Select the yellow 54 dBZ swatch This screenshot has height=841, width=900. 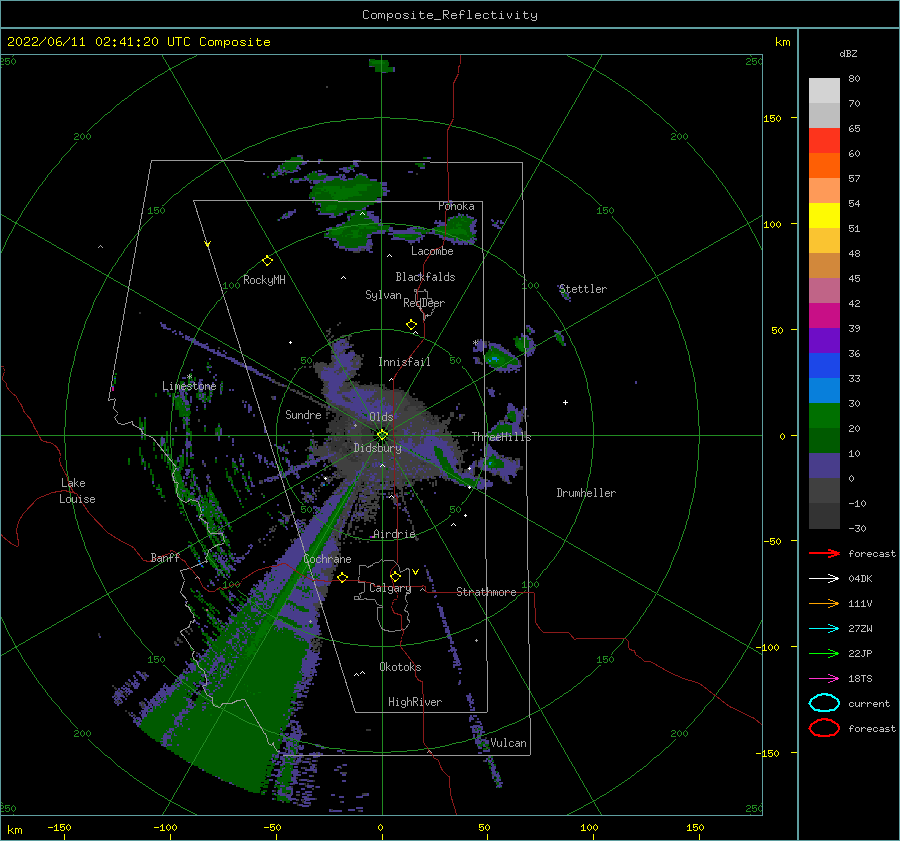click(824, 215)
